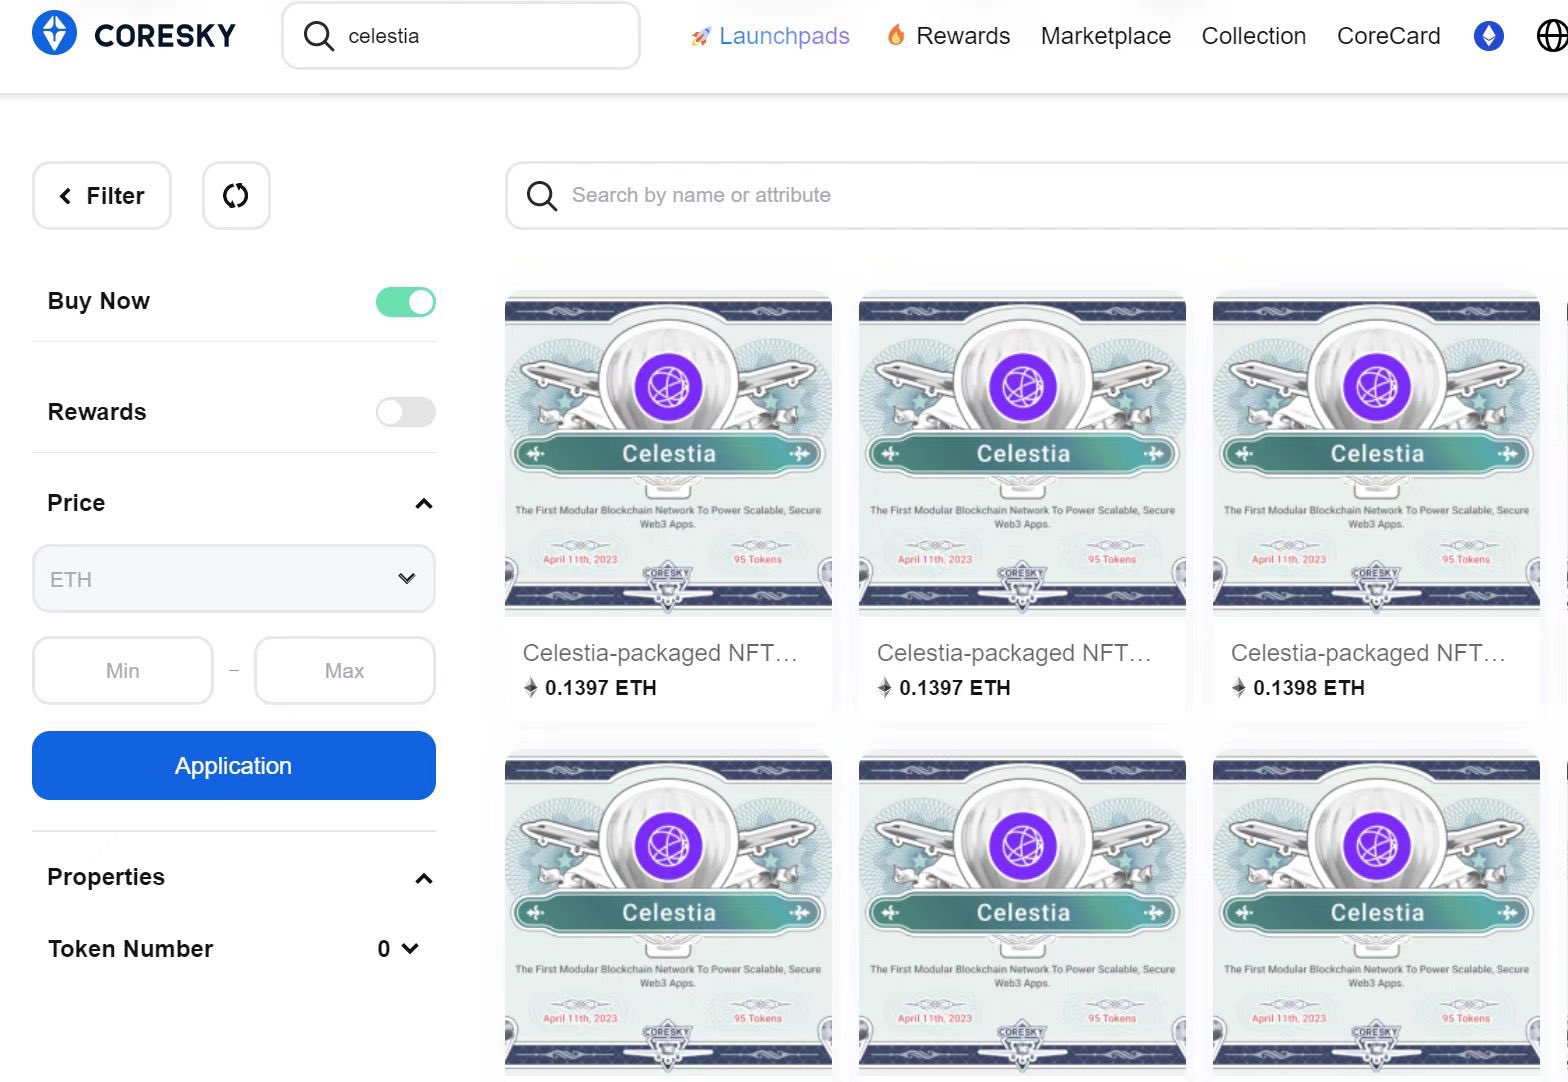This screenshot has height=1082, width=1568.
Task: Click the magnifier icon beside the celestia query
Action: (x=318, y=36)
